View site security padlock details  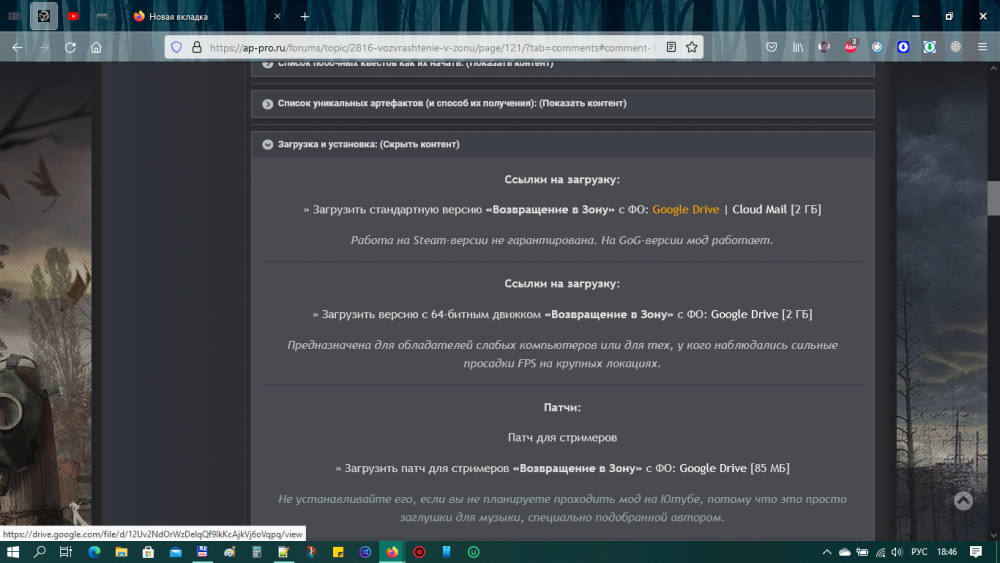click(x=196, y=47)
